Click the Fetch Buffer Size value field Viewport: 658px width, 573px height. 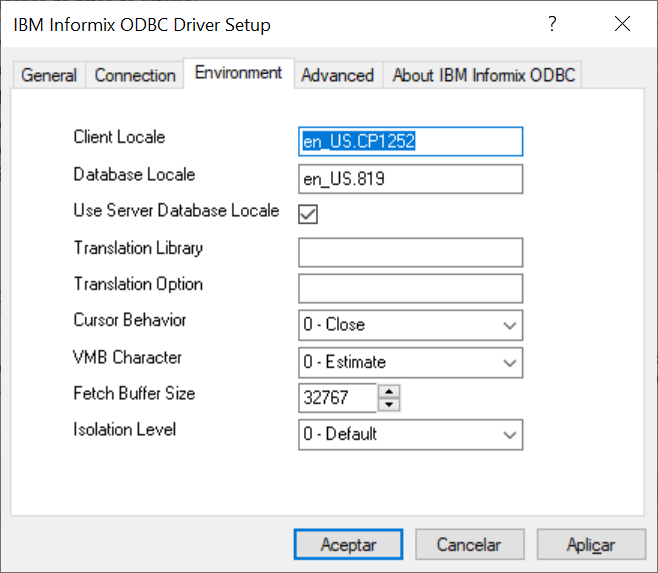click(x=338, y=398)
